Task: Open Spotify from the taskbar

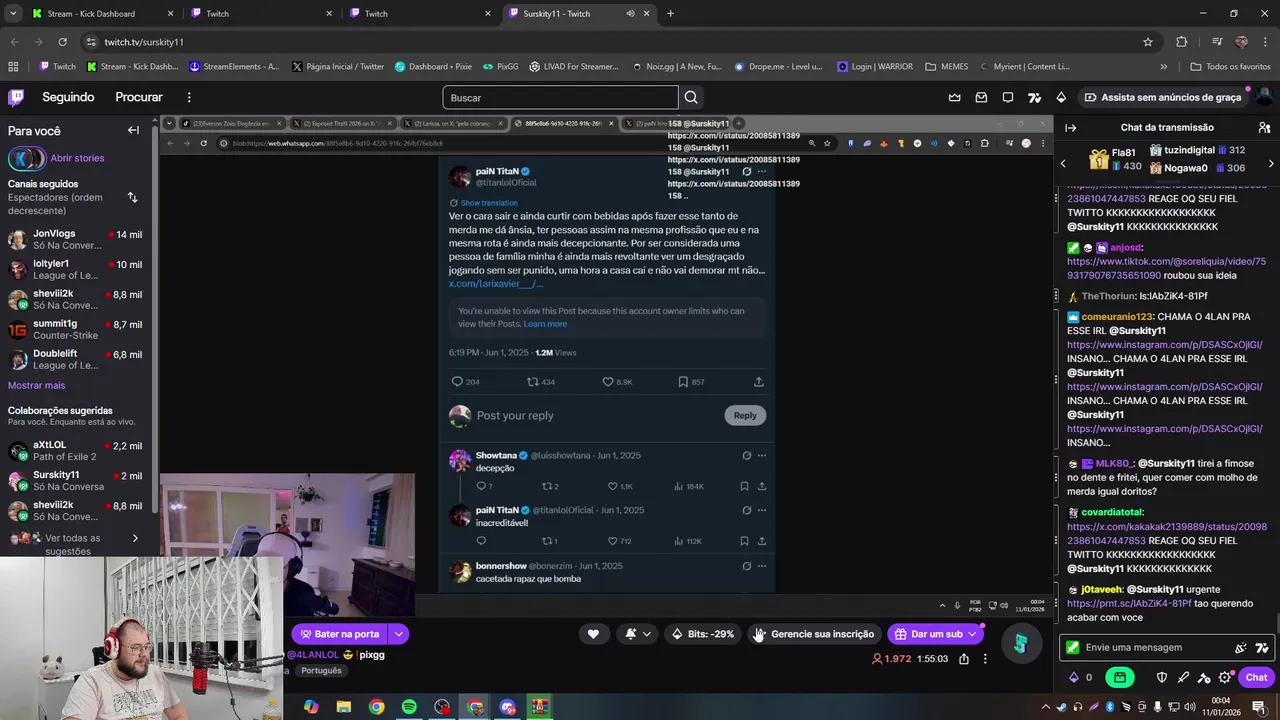Action: [x=409, y=707]
